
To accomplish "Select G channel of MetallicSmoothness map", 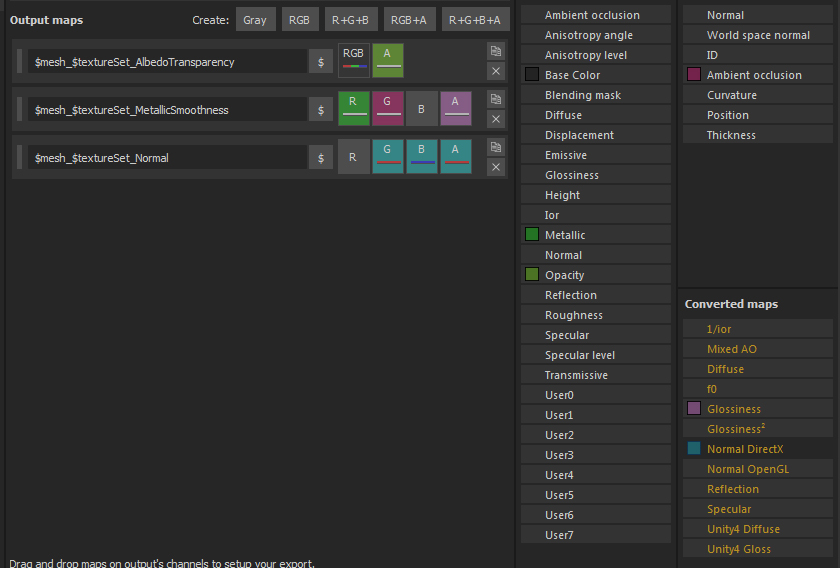I will 387,108.
